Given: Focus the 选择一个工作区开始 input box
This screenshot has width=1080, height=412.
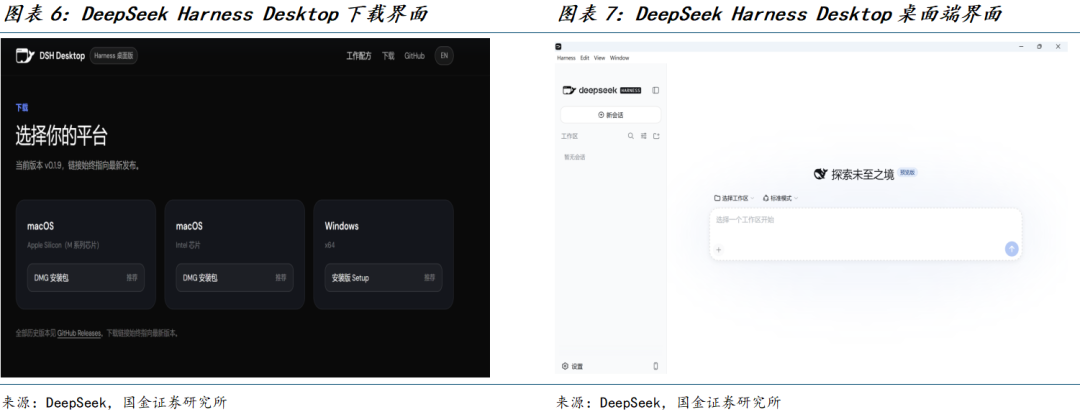Looking at the screenshot, I should point(865,234).
